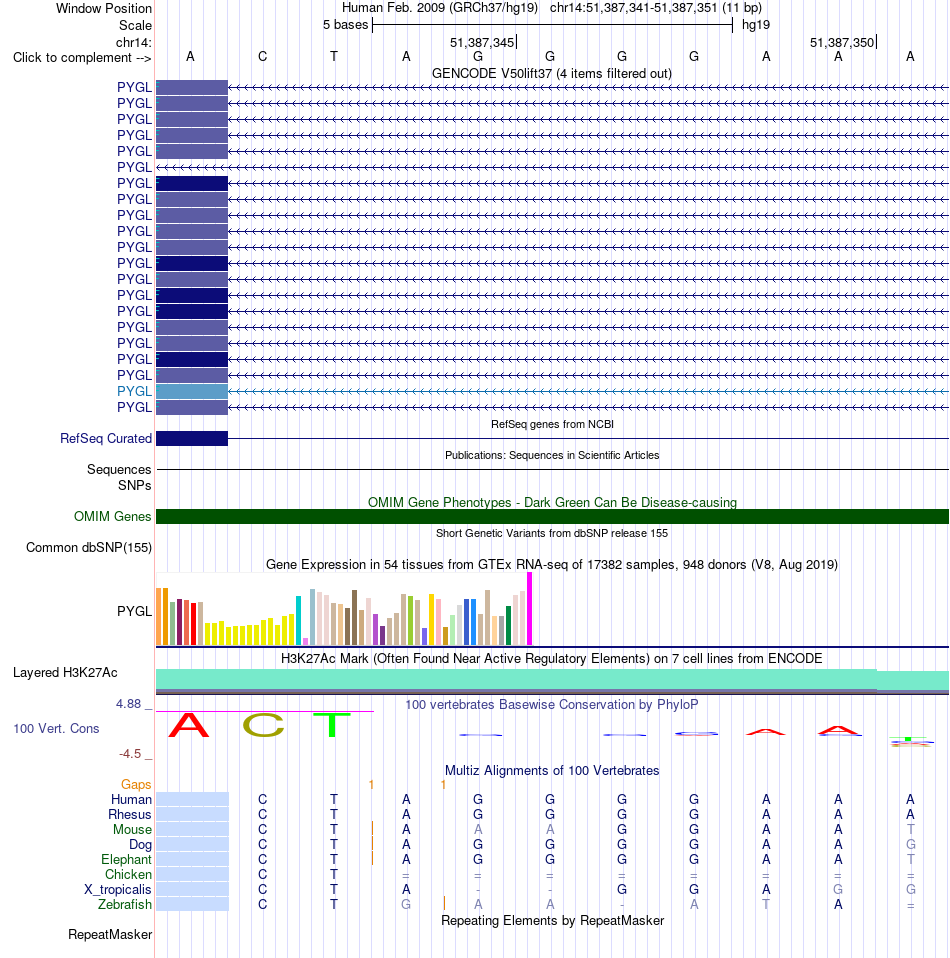Viewport: 950px width, 958px height.
Task: Click the 'Sequences' track label
Action: 119,469
